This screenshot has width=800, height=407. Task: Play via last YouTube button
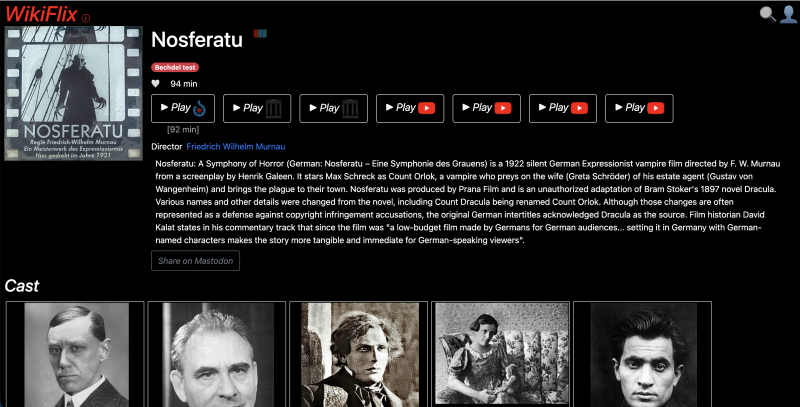[x=639, y=108]
